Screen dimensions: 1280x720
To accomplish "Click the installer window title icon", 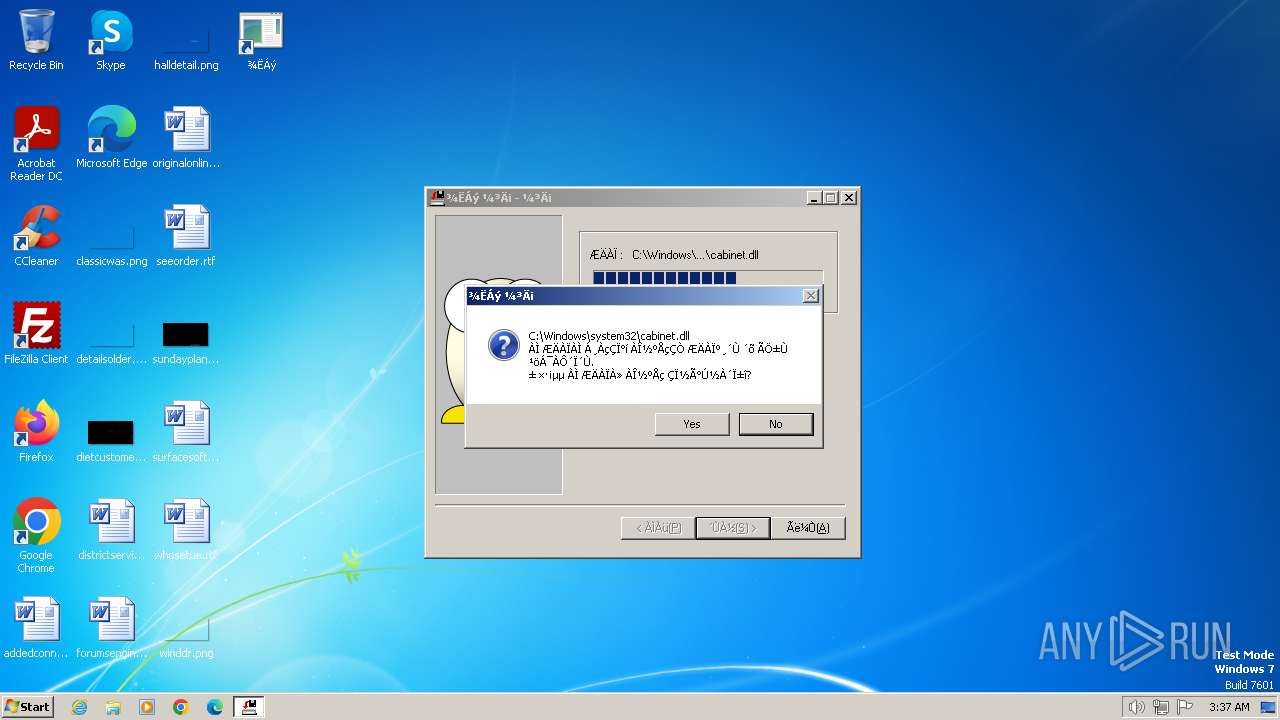I will [x=437, y=198].
